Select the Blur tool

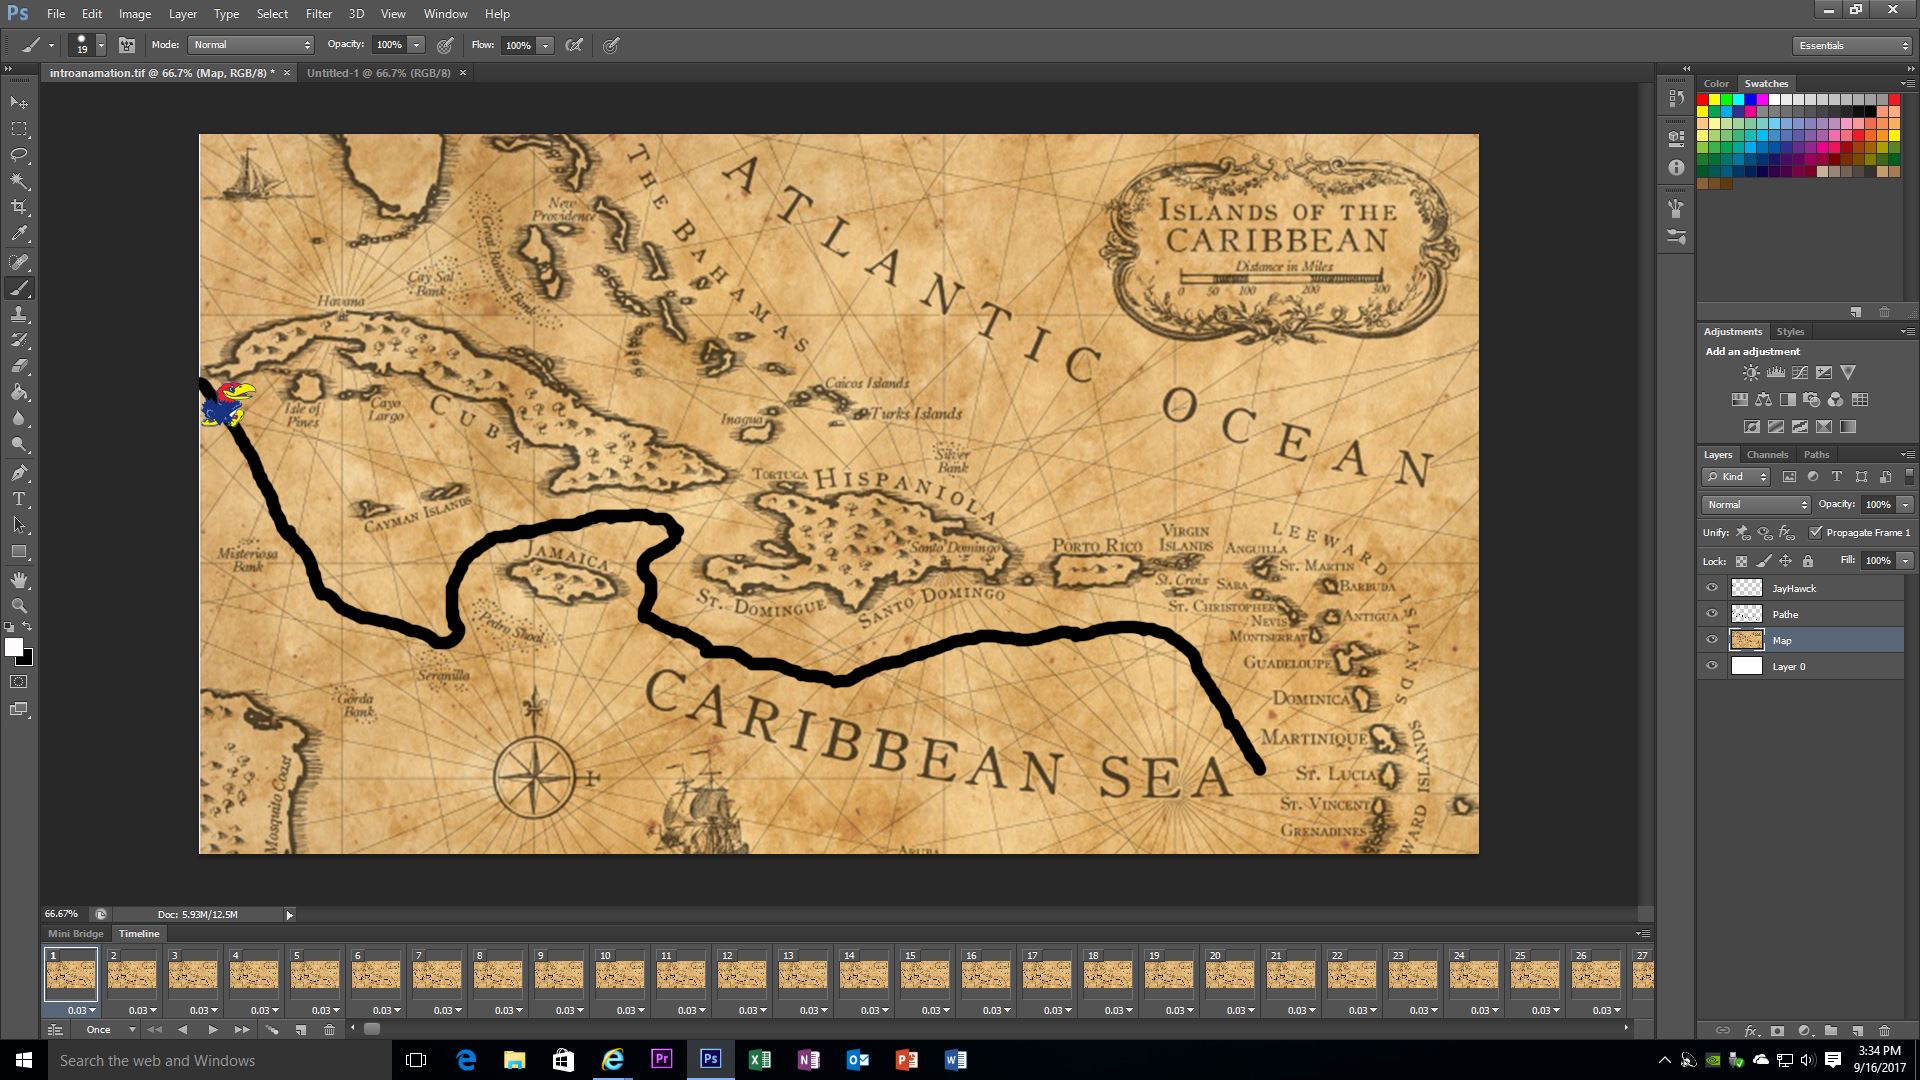19,418
